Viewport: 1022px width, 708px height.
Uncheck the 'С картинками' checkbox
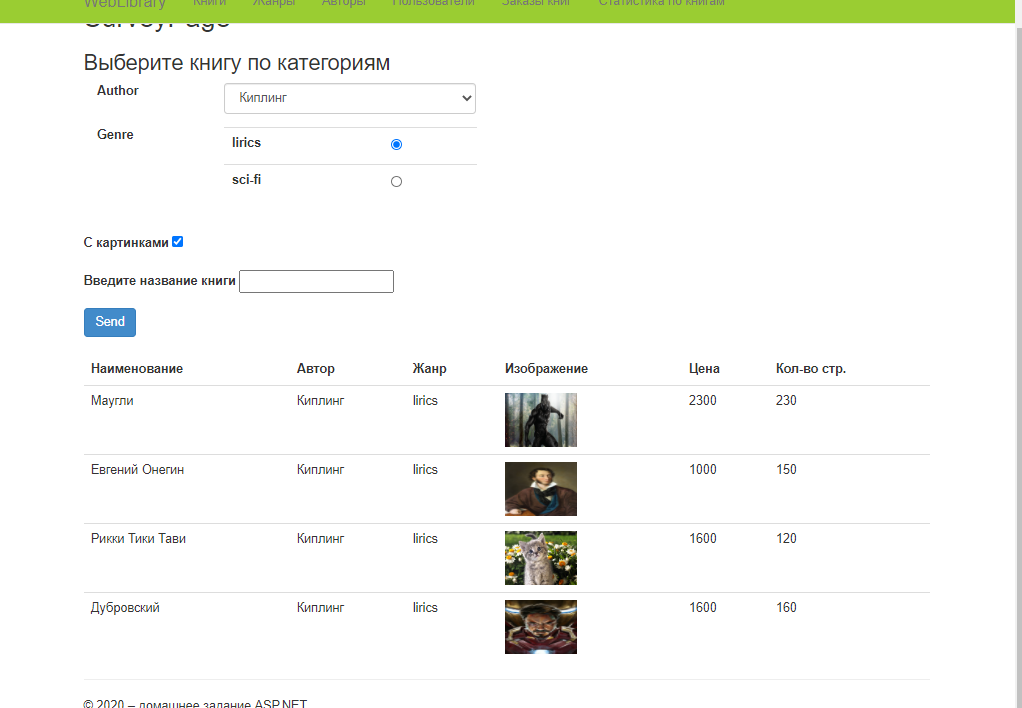[177, 241]
